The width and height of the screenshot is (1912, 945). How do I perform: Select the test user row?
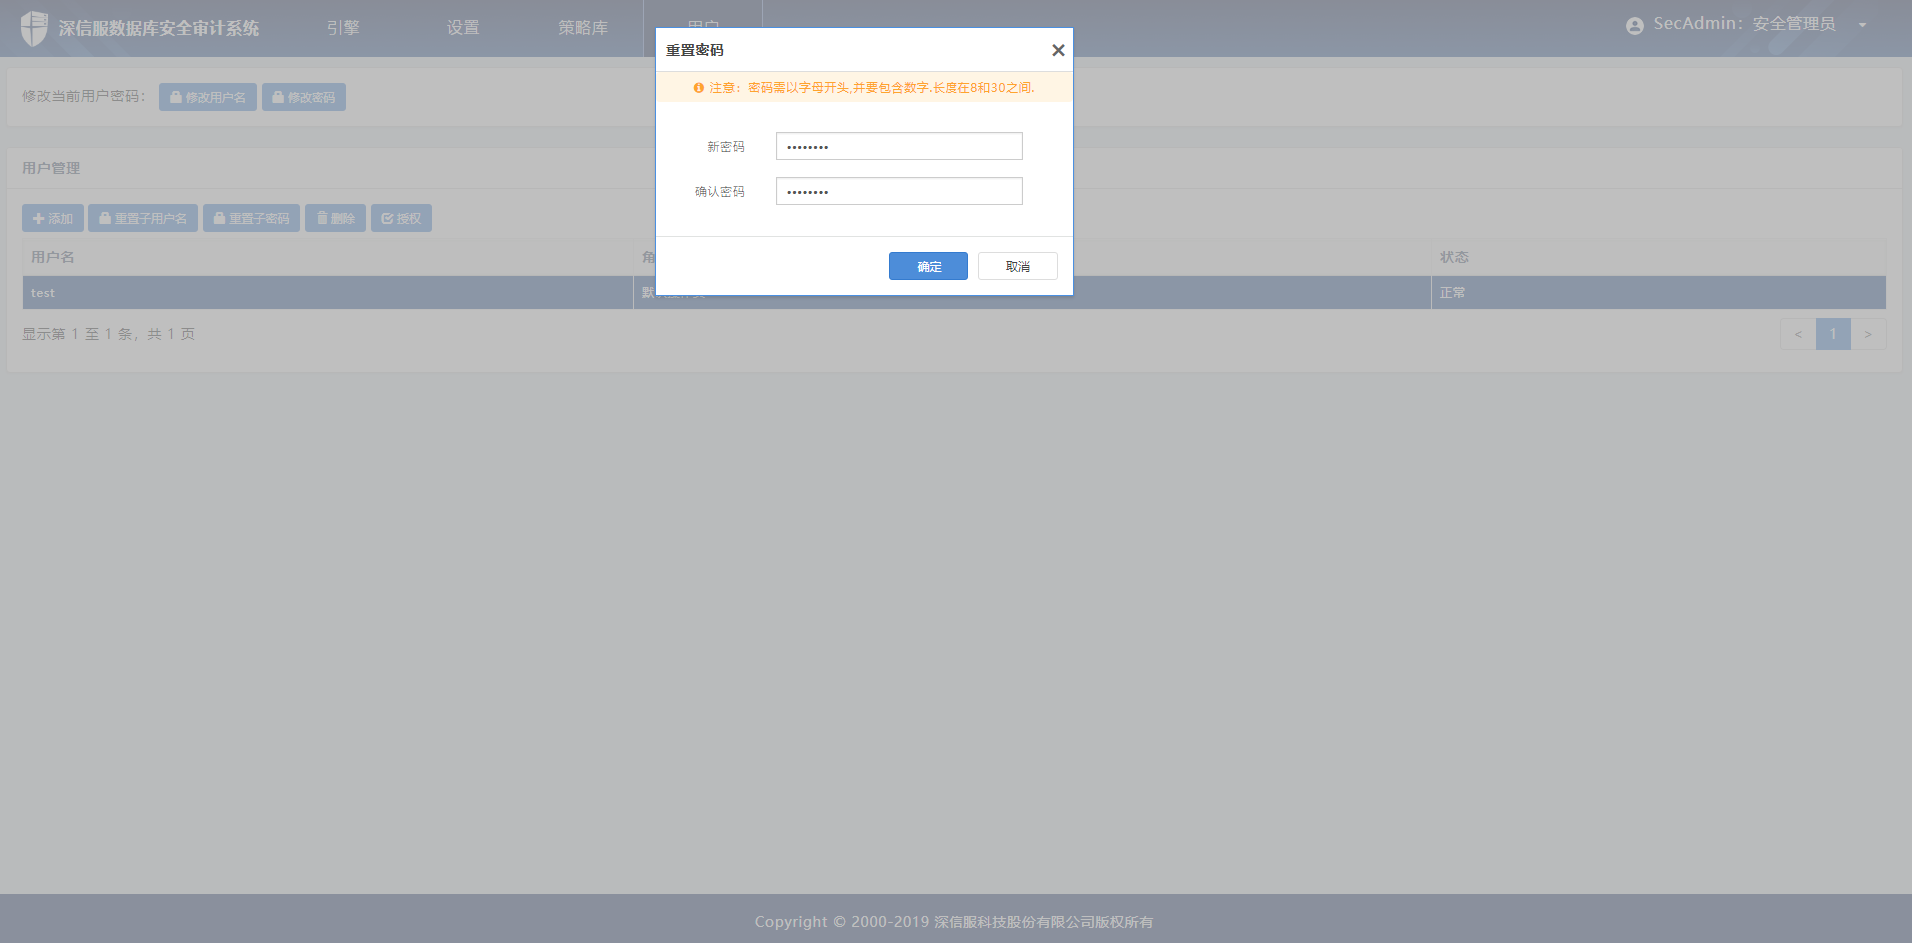(x=954, y=293)
